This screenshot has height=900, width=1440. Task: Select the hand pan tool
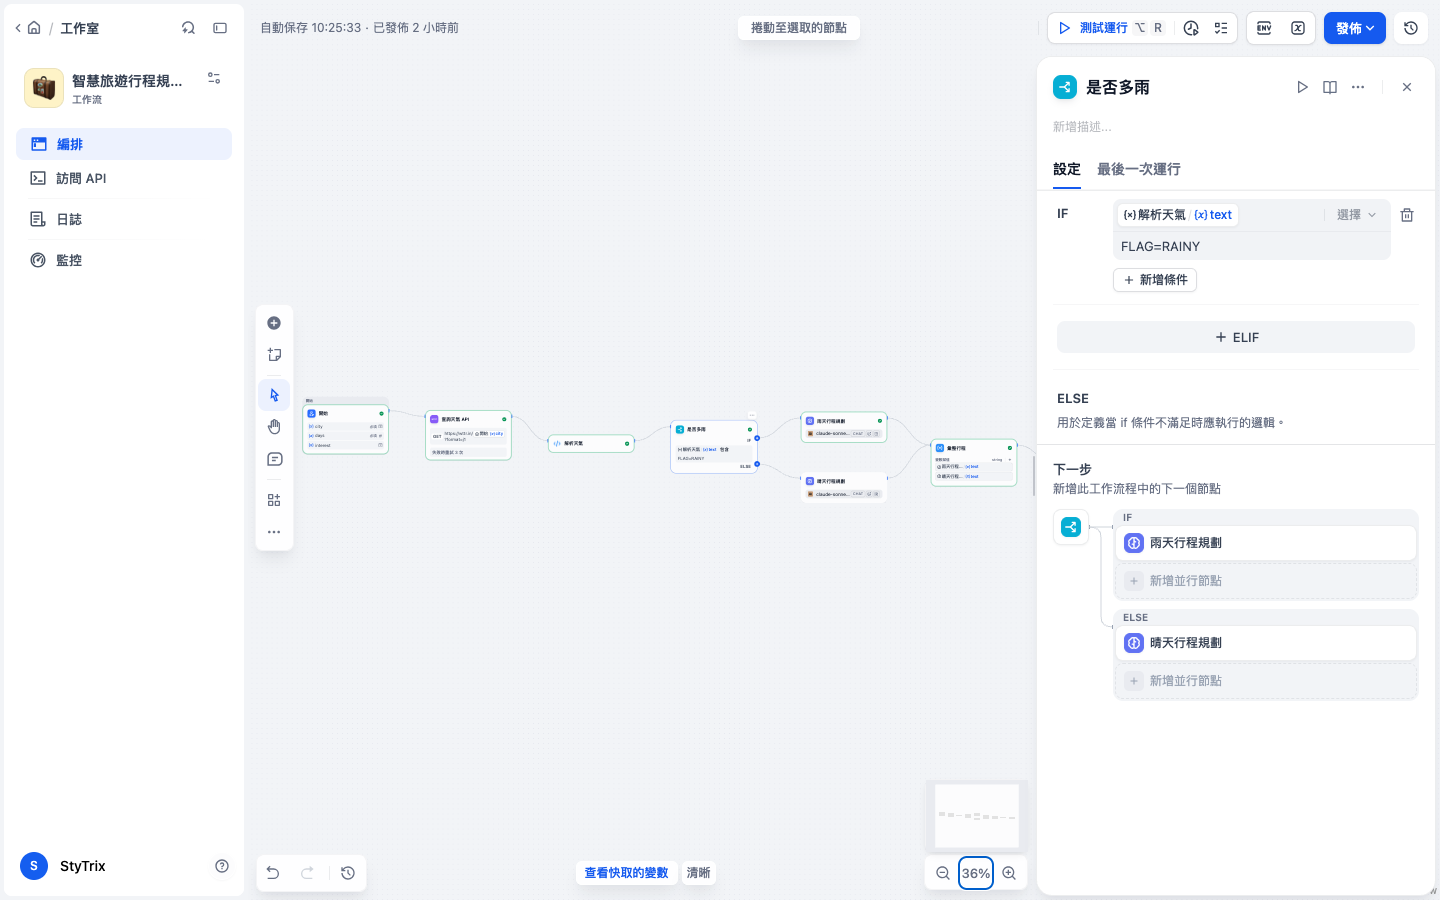point(274,427)
